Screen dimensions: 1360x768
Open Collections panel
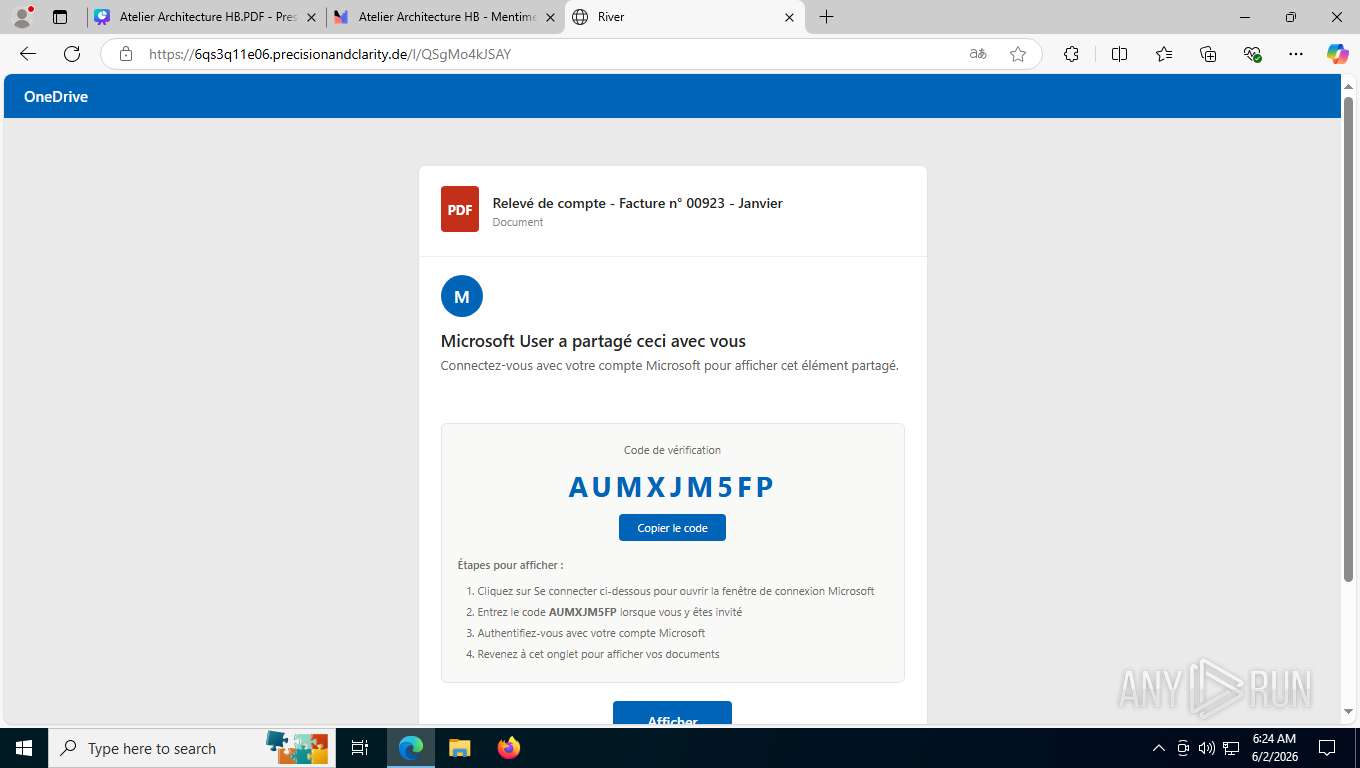[x=1208, y=54]
